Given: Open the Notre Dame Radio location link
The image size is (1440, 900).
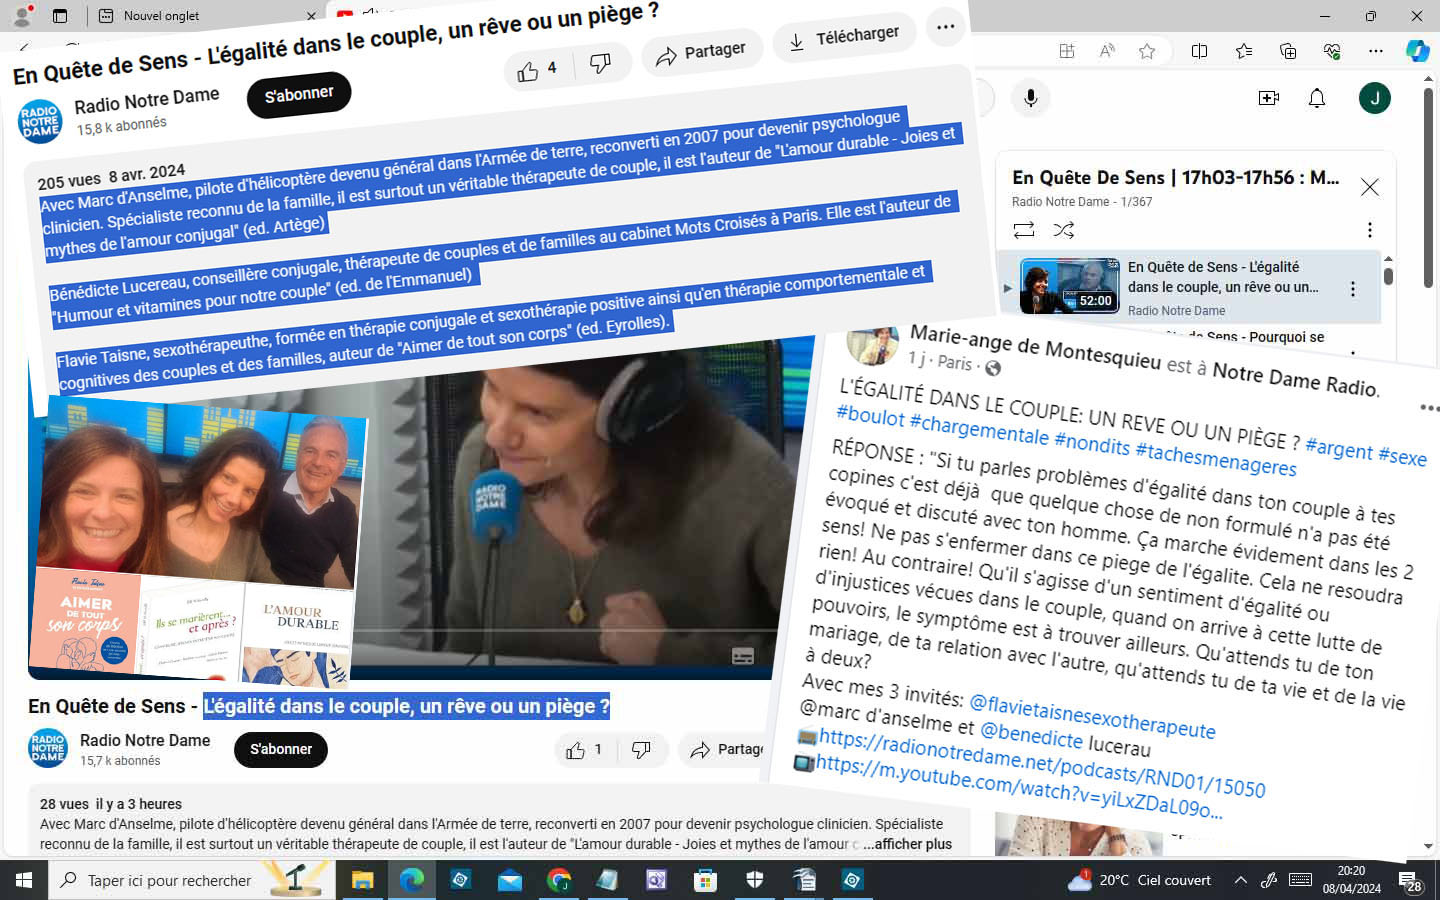Looking at the screenshot, I should [1296, 379].
